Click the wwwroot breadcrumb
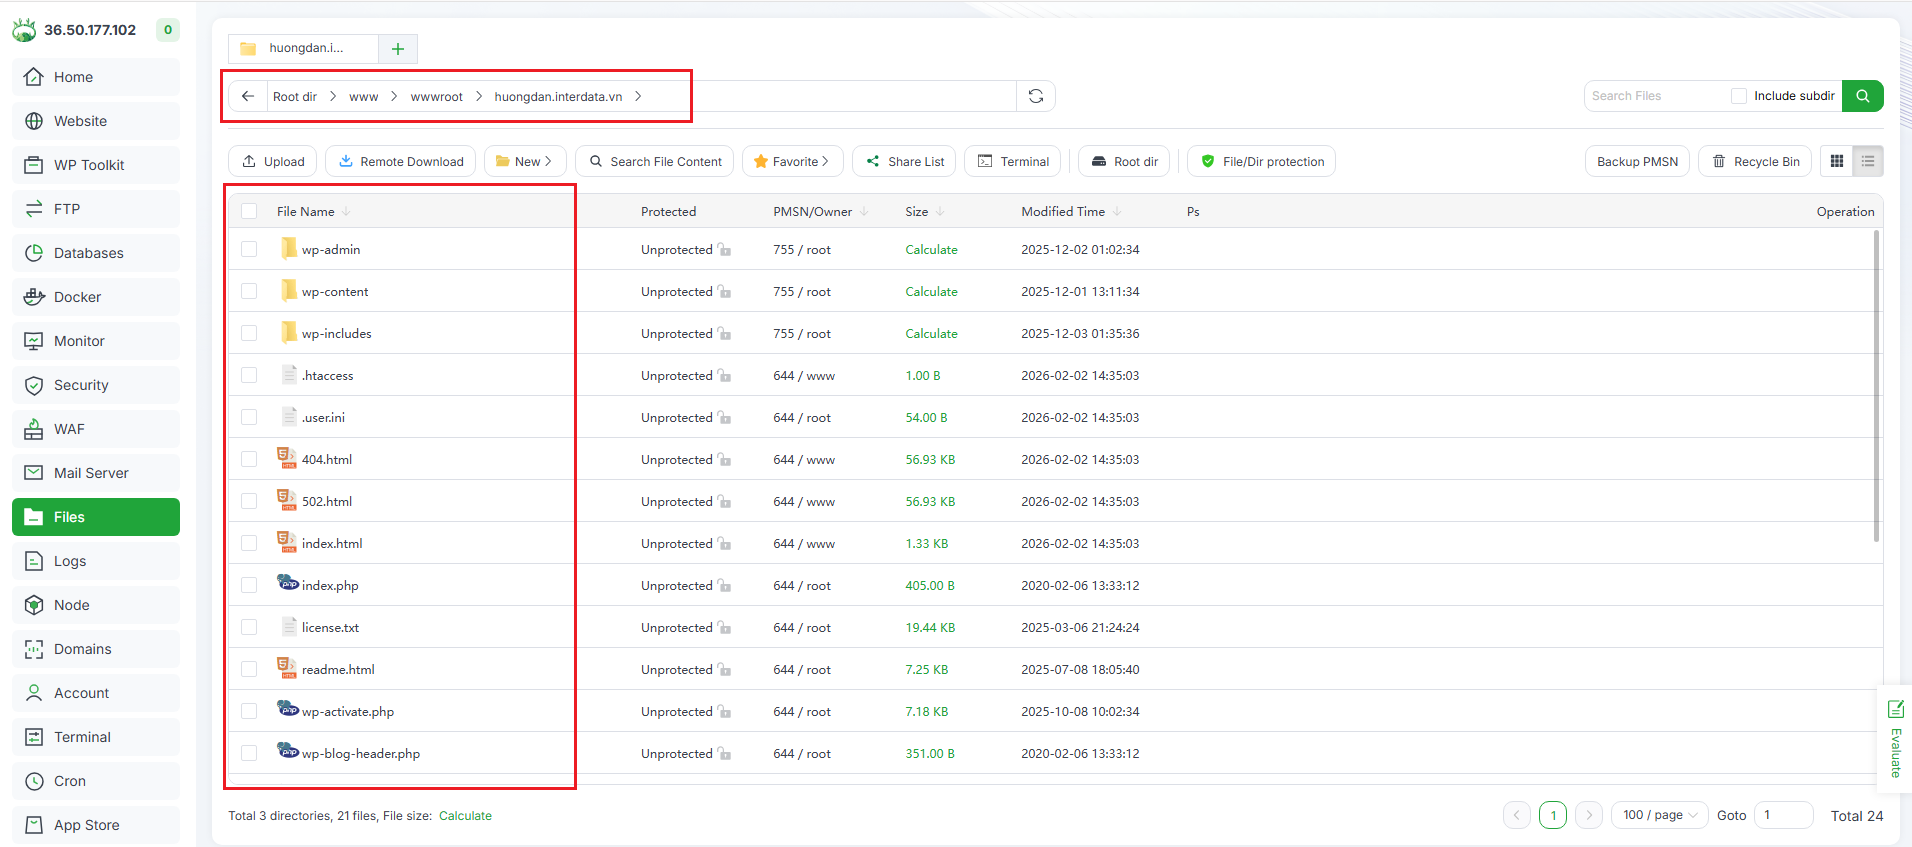Screen dimensions: 1912x847 (437, 97)
